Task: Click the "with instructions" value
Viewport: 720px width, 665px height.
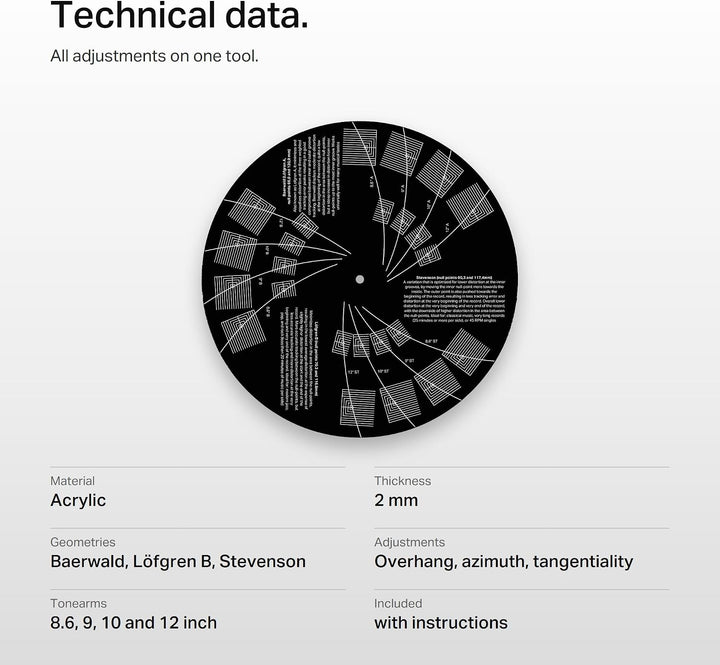Action: pos(441,623)
